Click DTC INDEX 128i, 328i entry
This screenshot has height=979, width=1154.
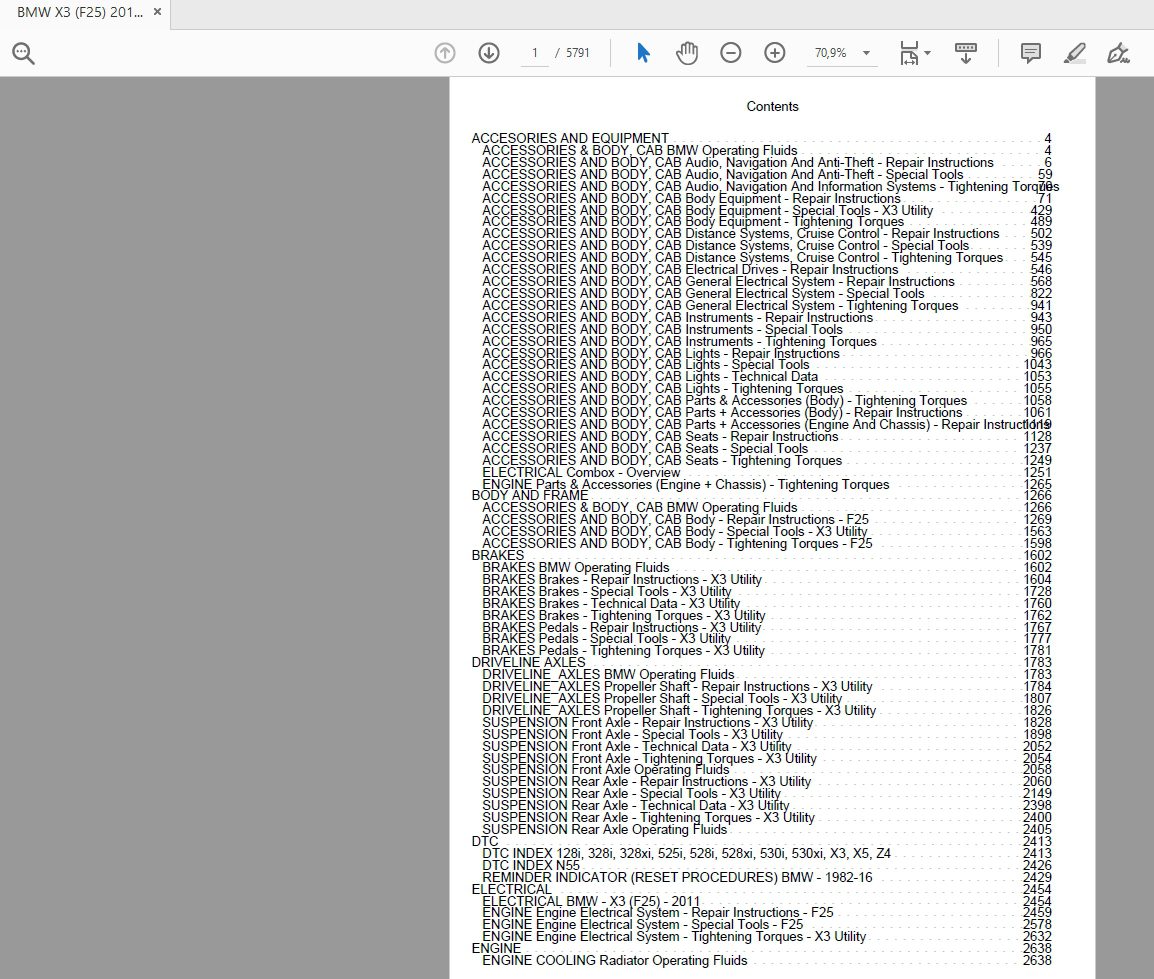pos(686,854)
